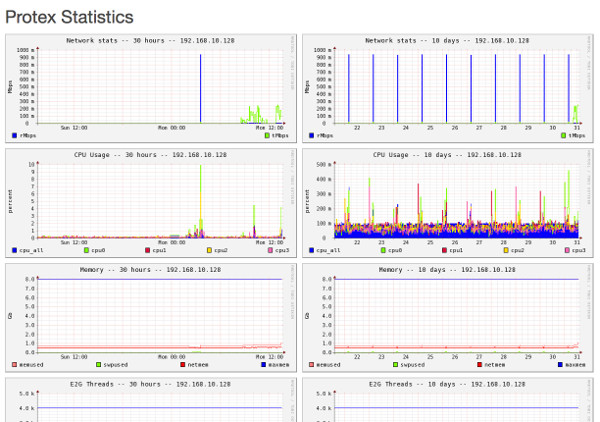Open the Network stats 10 days graph
Viewport: 600px width, 422px height.
448,88
